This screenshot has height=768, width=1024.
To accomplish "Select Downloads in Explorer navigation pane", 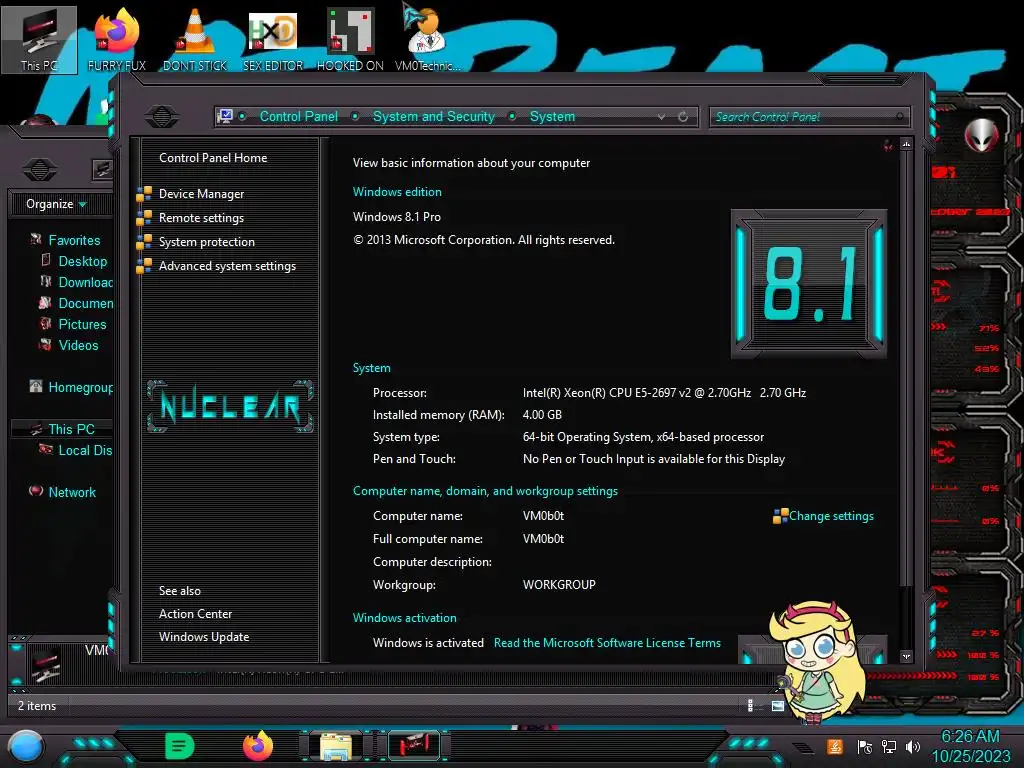I will click(x=85, y=282).
